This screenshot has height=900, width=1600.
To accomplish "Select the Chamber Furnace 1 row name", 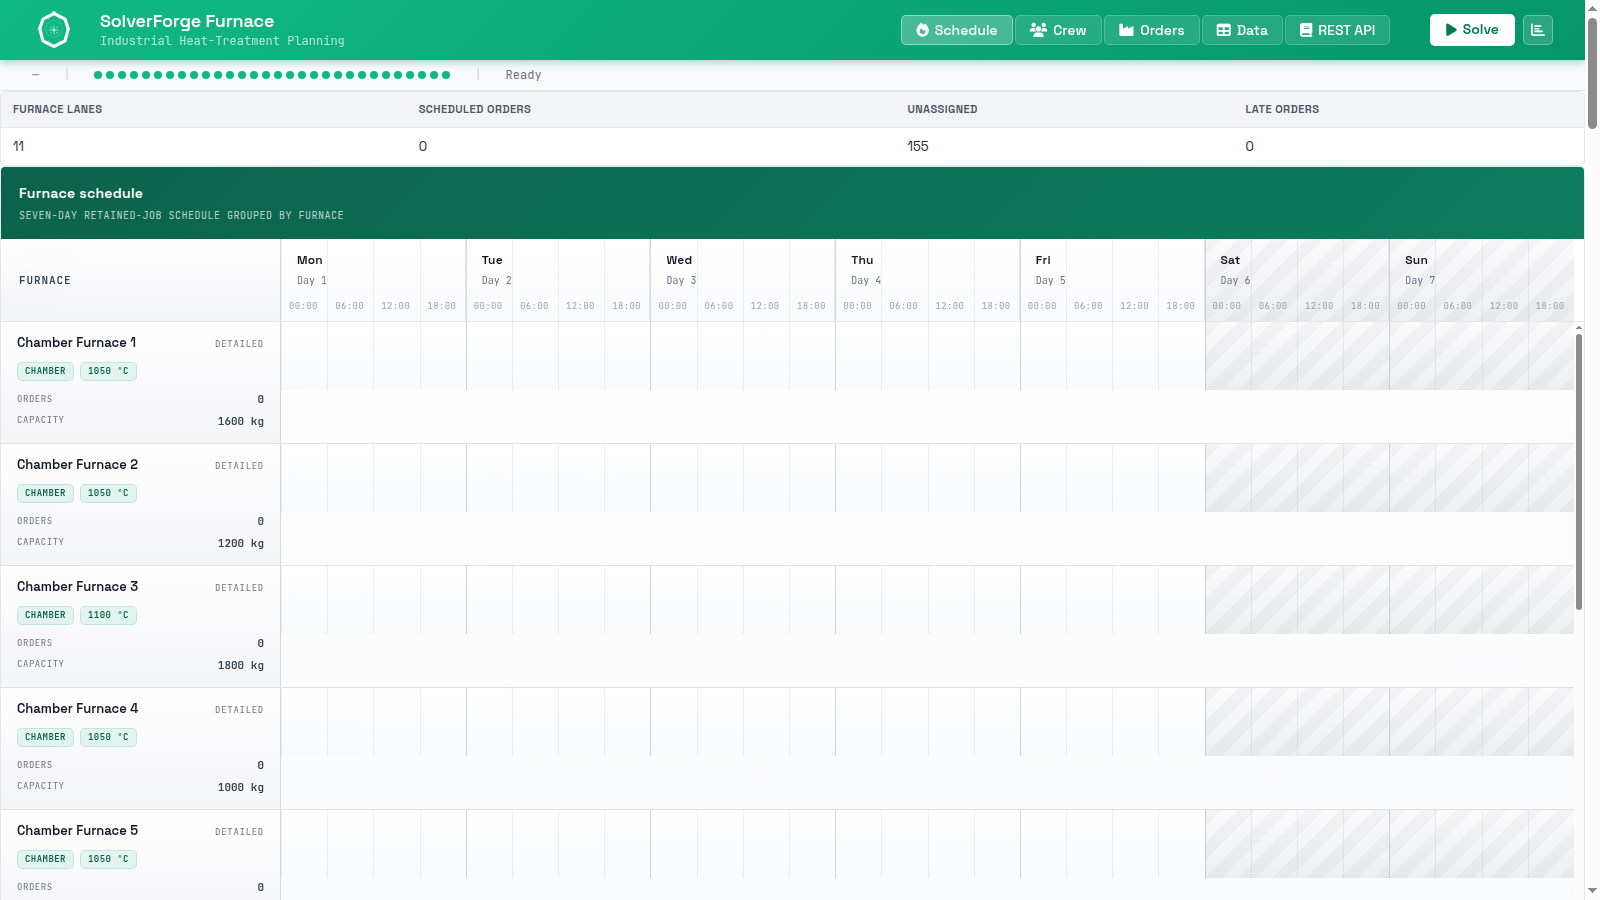I will tap(77, 342).
